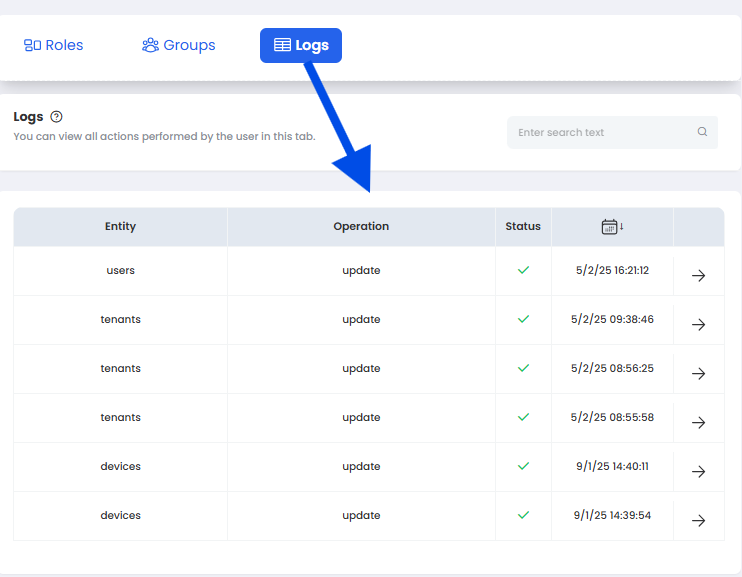This screenshot has height=577, width=742.
Task: Switch to the Roles tab
Action: point(54,45)
